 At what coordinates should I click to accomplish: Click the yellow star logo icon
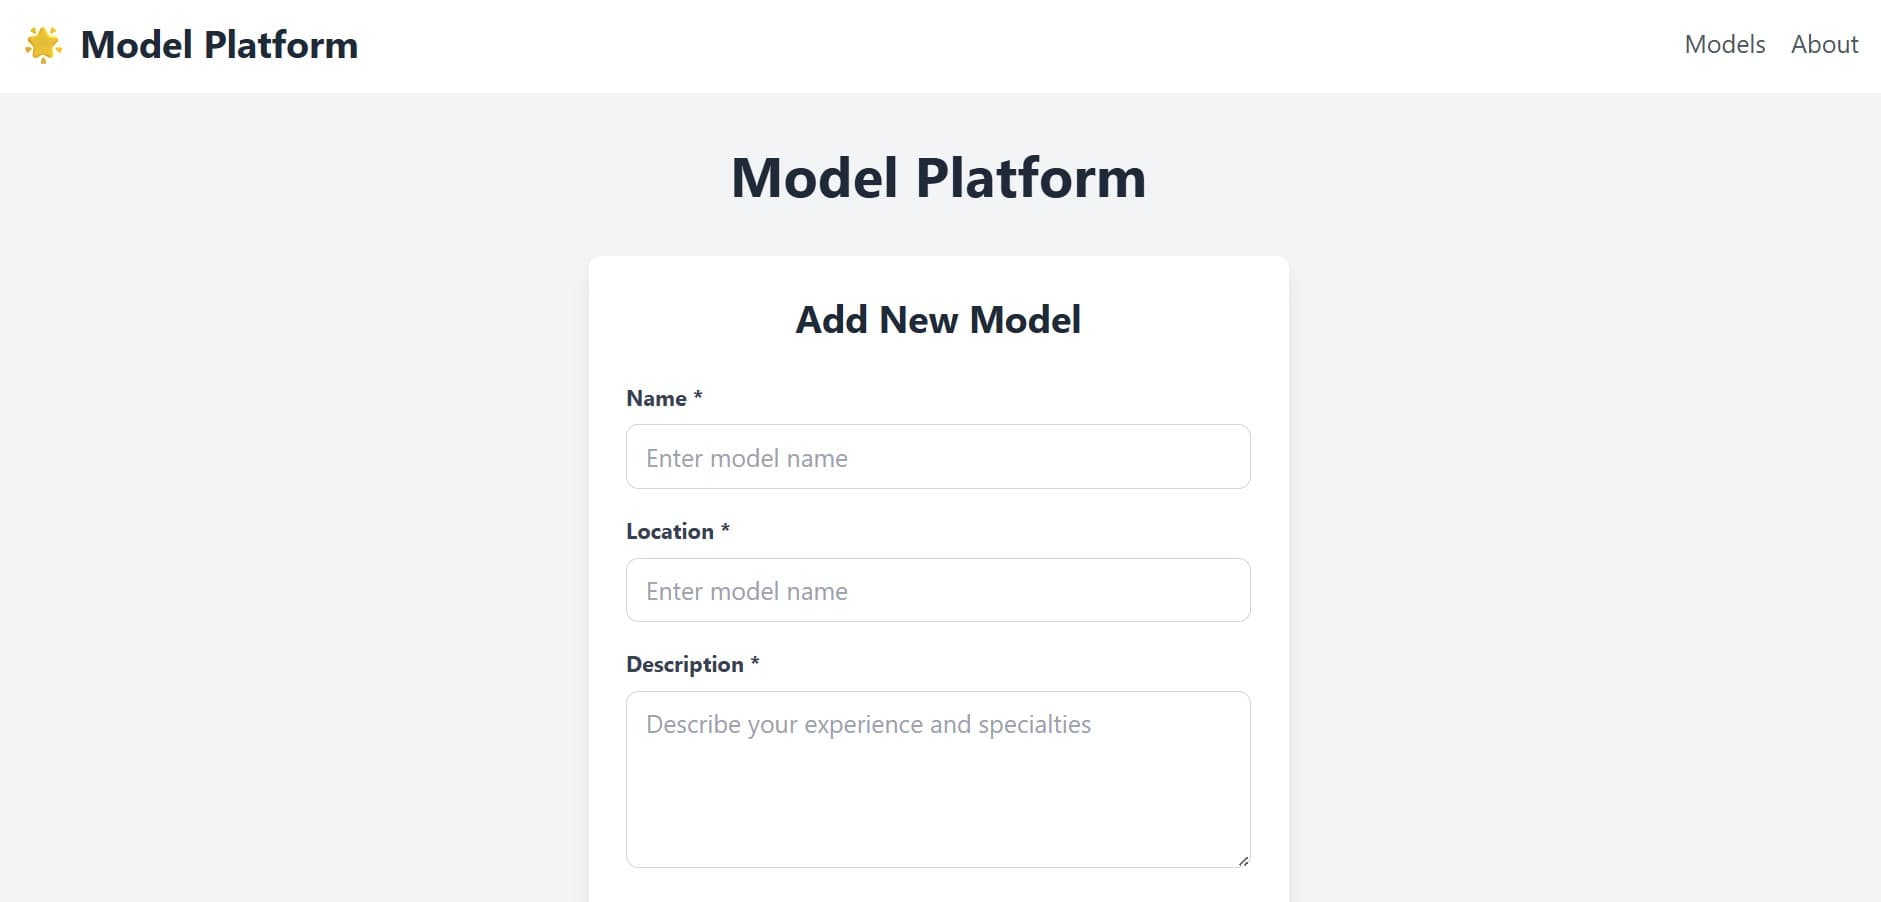coord(43,45)
